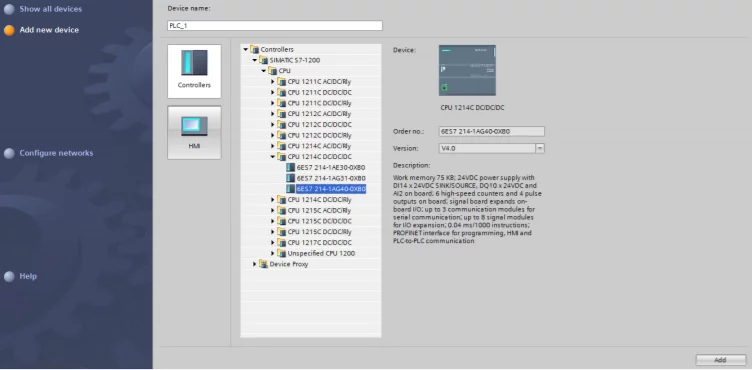Click module icon of 6ES7 214-1AG31-0XB0
The width and height of the screenshot is (752, 370).
tap(290, 178)
